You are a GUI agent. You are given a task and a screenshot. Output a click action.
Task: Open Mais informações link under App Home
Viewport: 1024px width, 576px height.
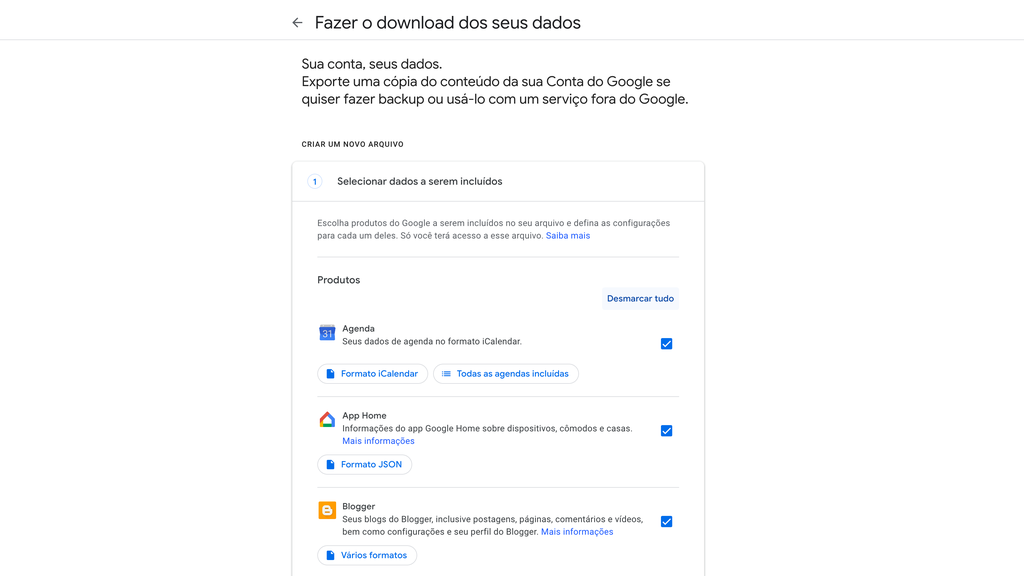378,441
